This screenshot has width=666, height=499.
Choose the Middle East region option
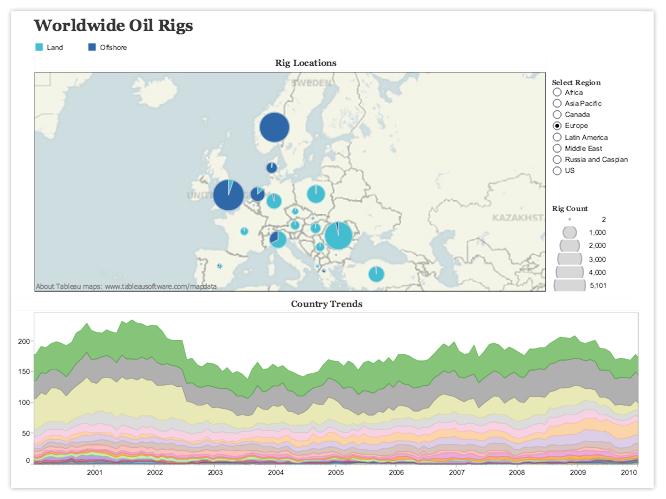tap(557, 149)
